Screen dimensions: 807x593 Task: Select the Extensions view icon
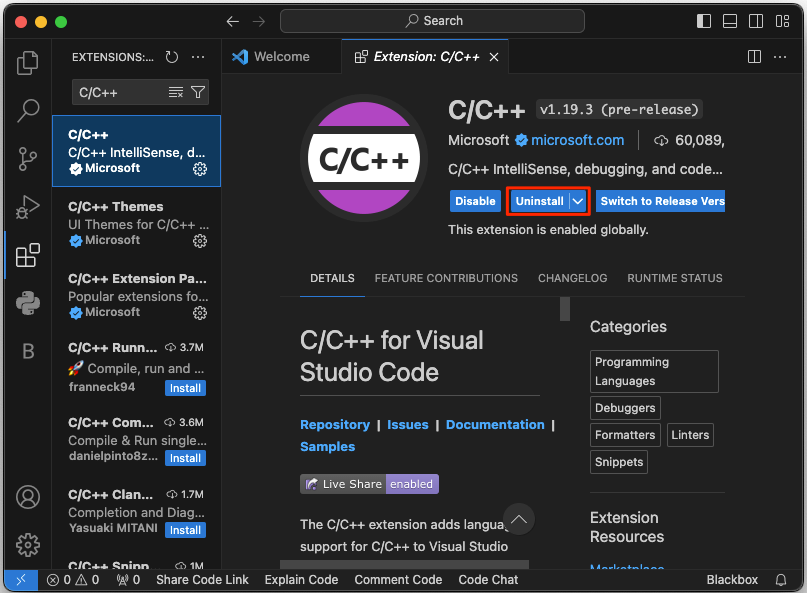[28, 255]
